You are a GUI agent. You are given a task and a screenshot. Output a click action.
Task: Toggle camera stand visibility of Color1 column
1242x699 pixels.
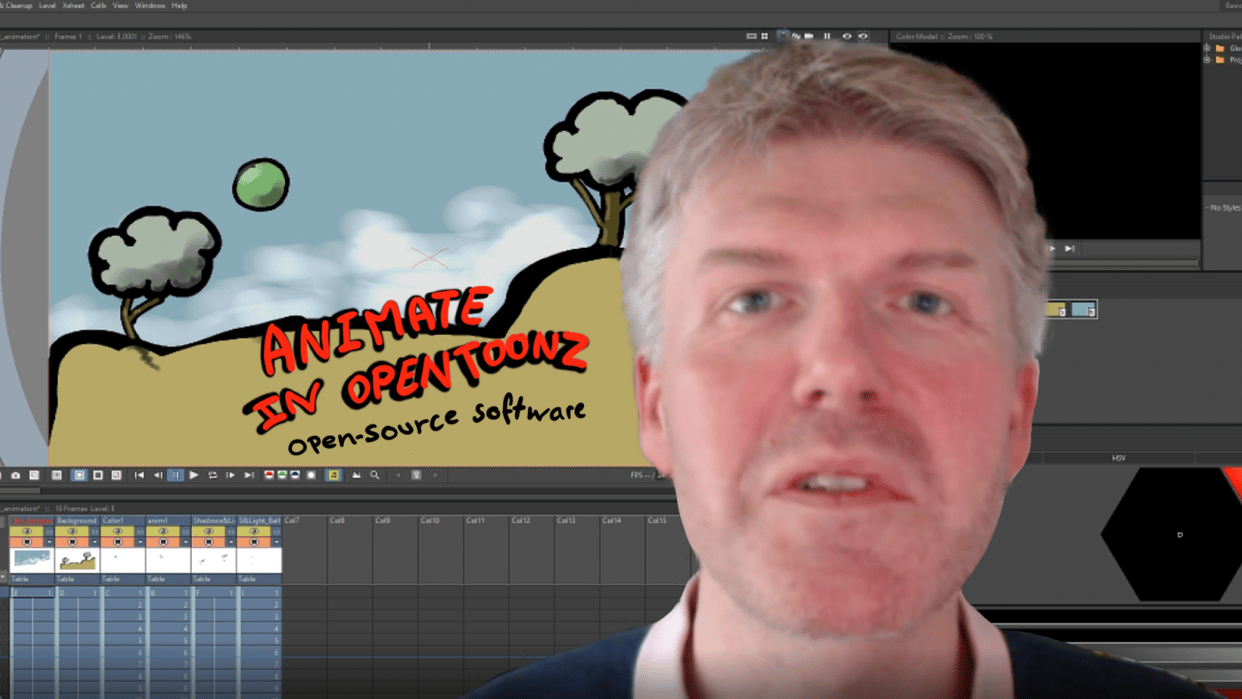(117, 542)
